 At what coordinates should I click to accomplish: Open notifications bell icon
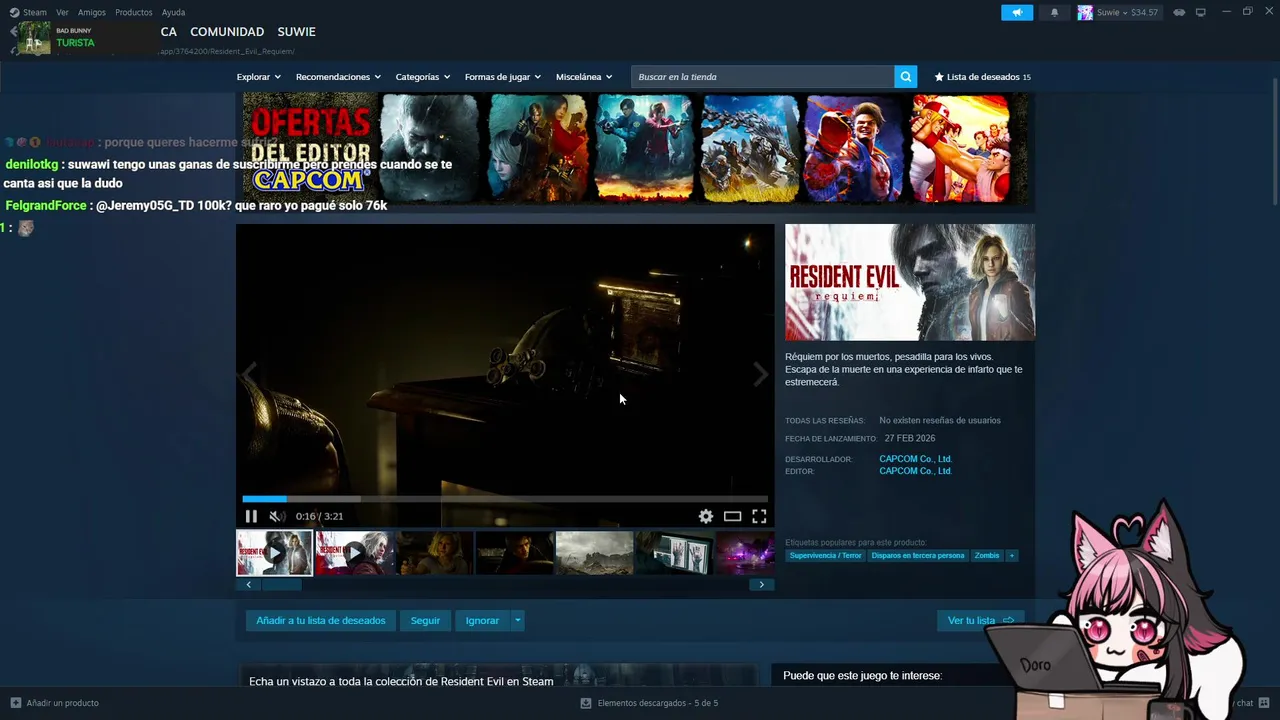click(x=1054, y=12)
